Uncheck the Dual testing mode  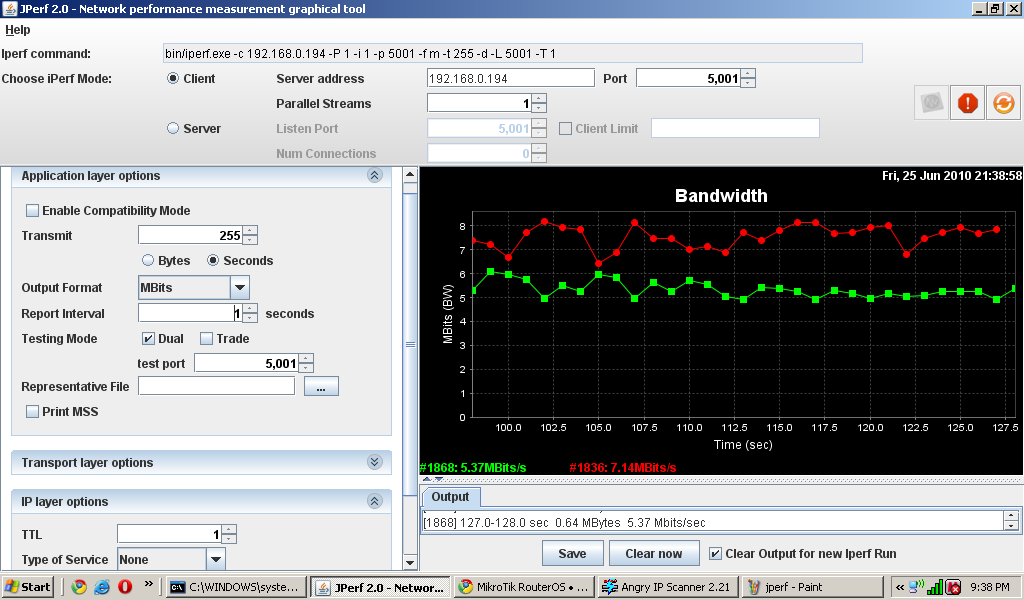click(x=148, y=338)
